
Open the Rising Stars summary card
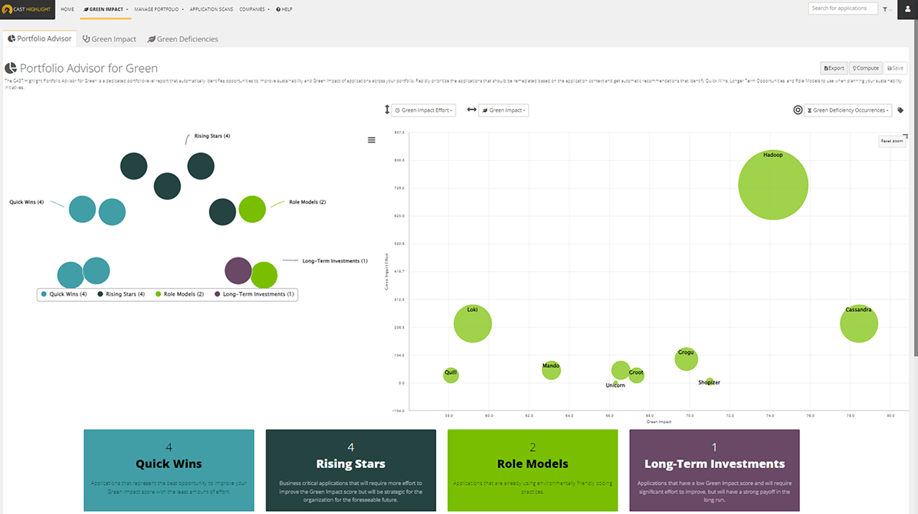[x=351, y=470]
